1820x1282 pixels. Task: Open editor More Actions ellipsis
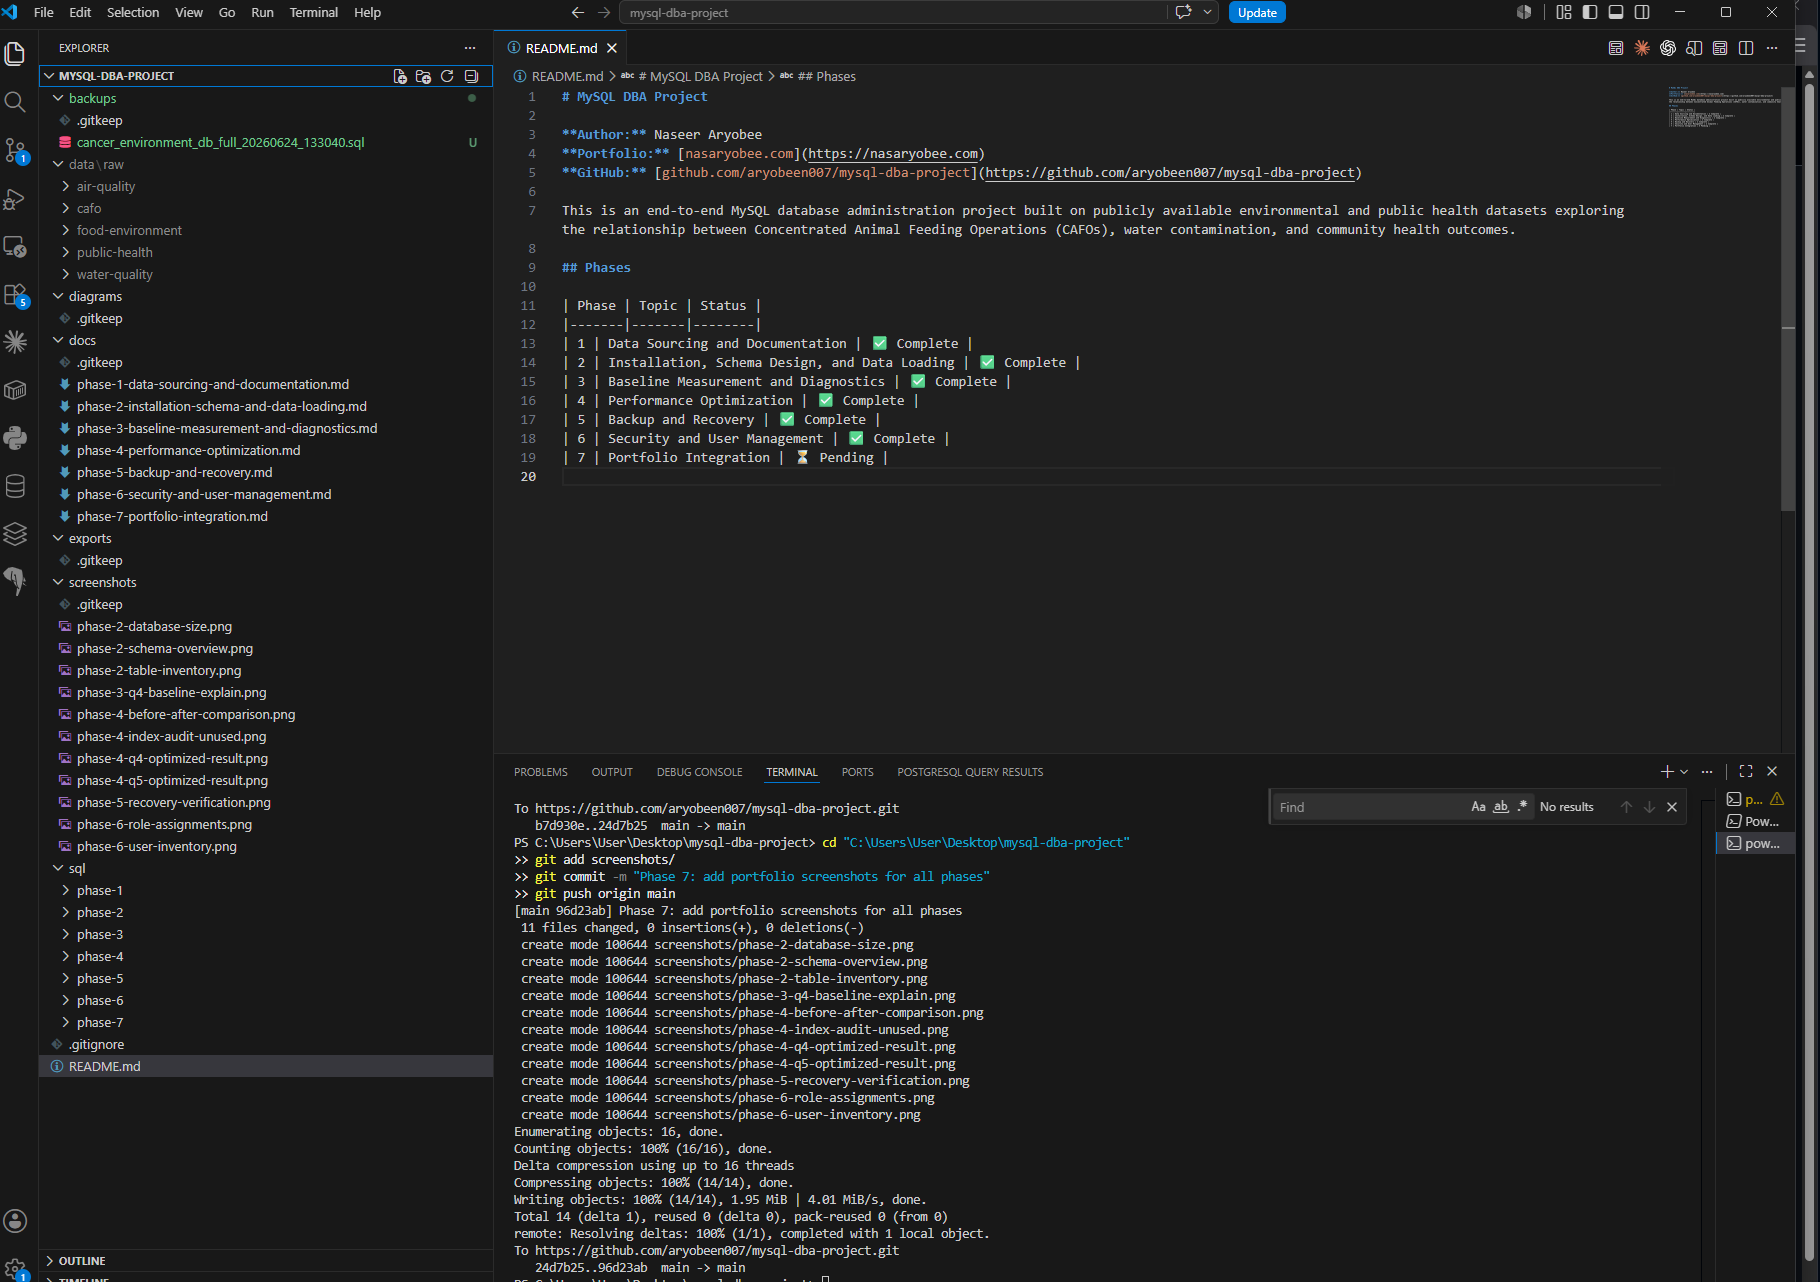click(1772, 48)
